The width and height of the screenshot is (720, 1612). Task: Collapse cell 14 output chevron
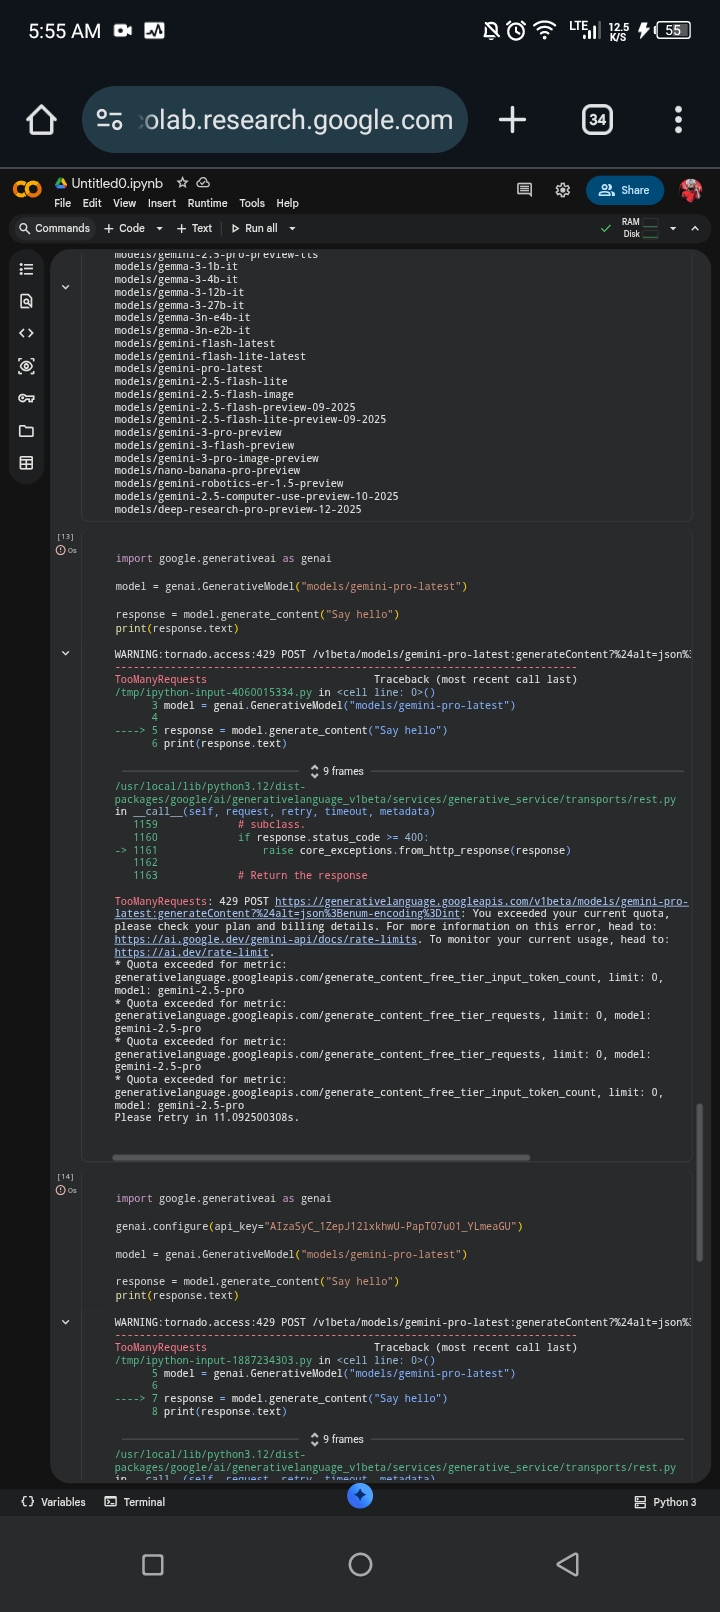(x=65, y=1321)
